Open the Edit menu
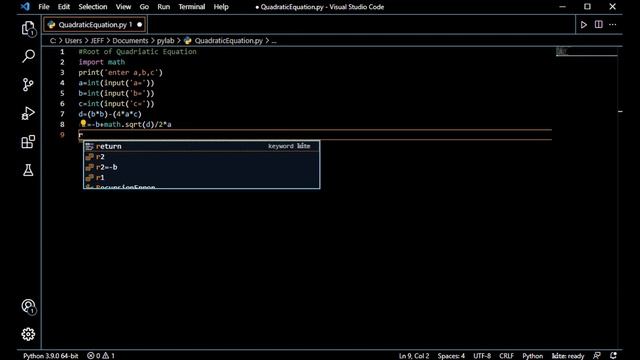 pyautogui.click(x=64, y=7)
